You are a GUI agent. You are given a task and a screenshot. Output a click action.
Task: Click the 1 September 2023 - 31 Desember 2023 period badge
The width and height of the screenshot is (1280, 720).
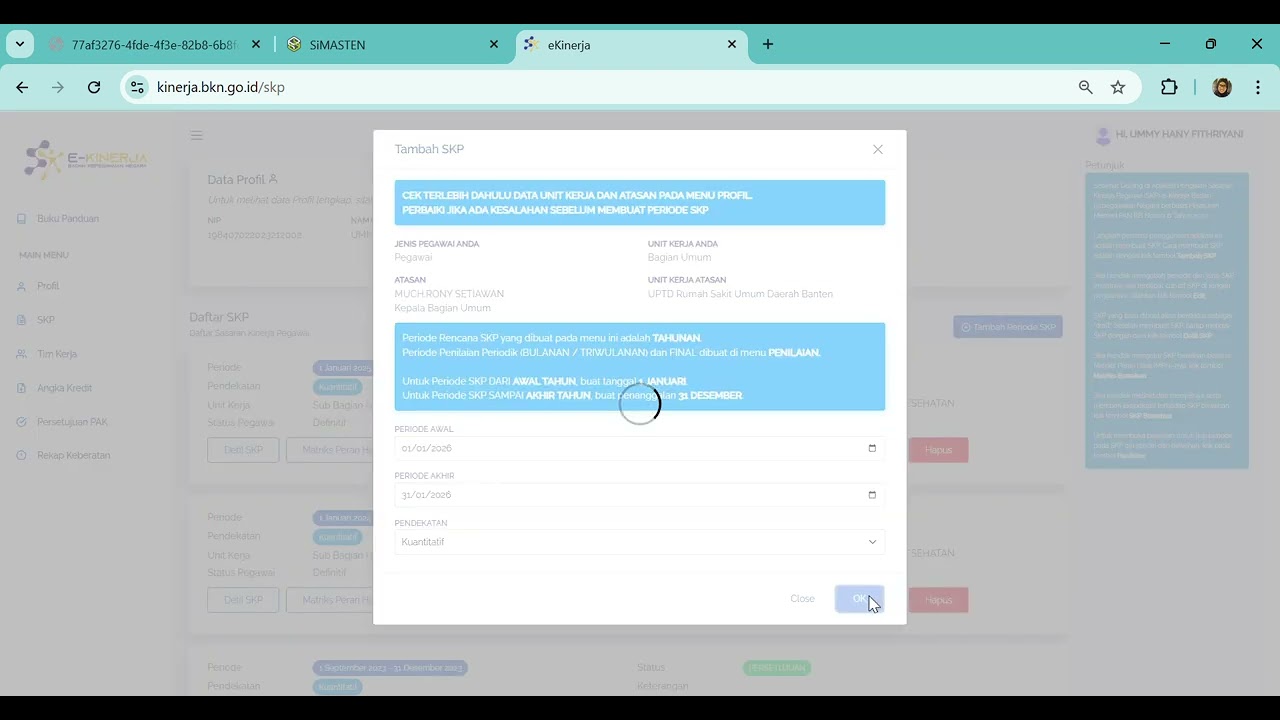coord(390,668)
